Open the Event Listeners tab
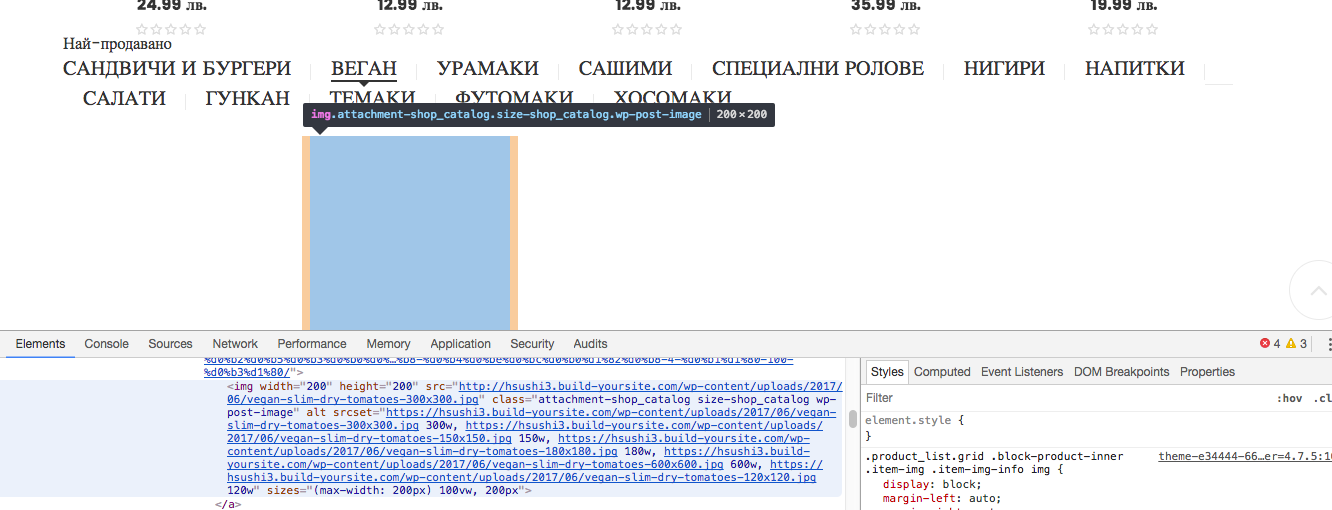The image size is (1332, 510). coord(1022,372)
